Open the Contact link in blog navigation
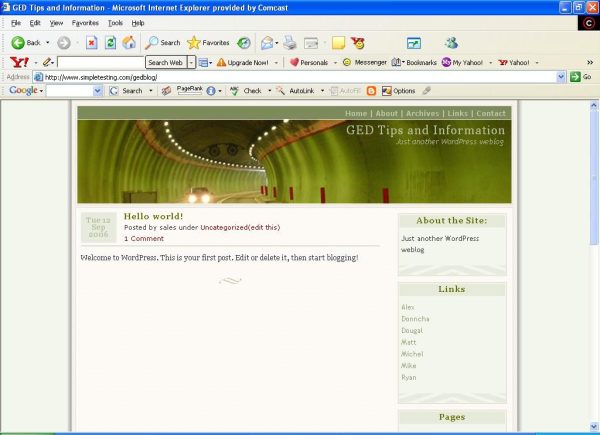The height and width of the screenshot is (435, 600). pos(491,113)
